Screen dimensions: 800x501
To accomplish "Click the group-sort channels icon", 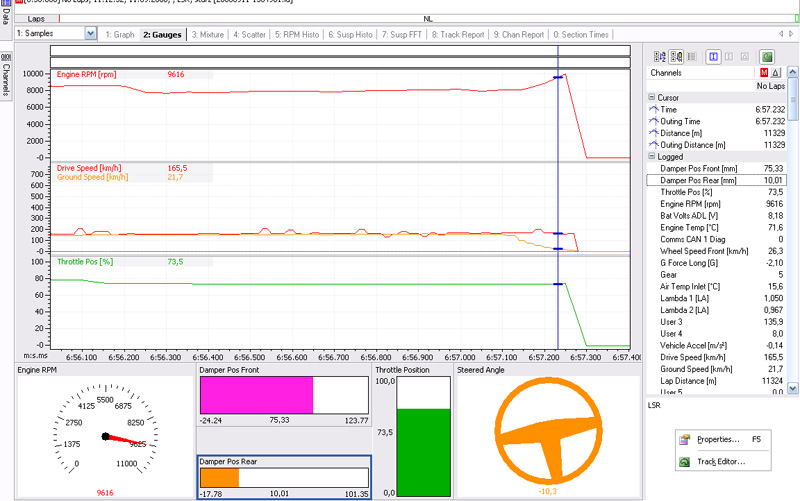I will [x=676, y=57].
